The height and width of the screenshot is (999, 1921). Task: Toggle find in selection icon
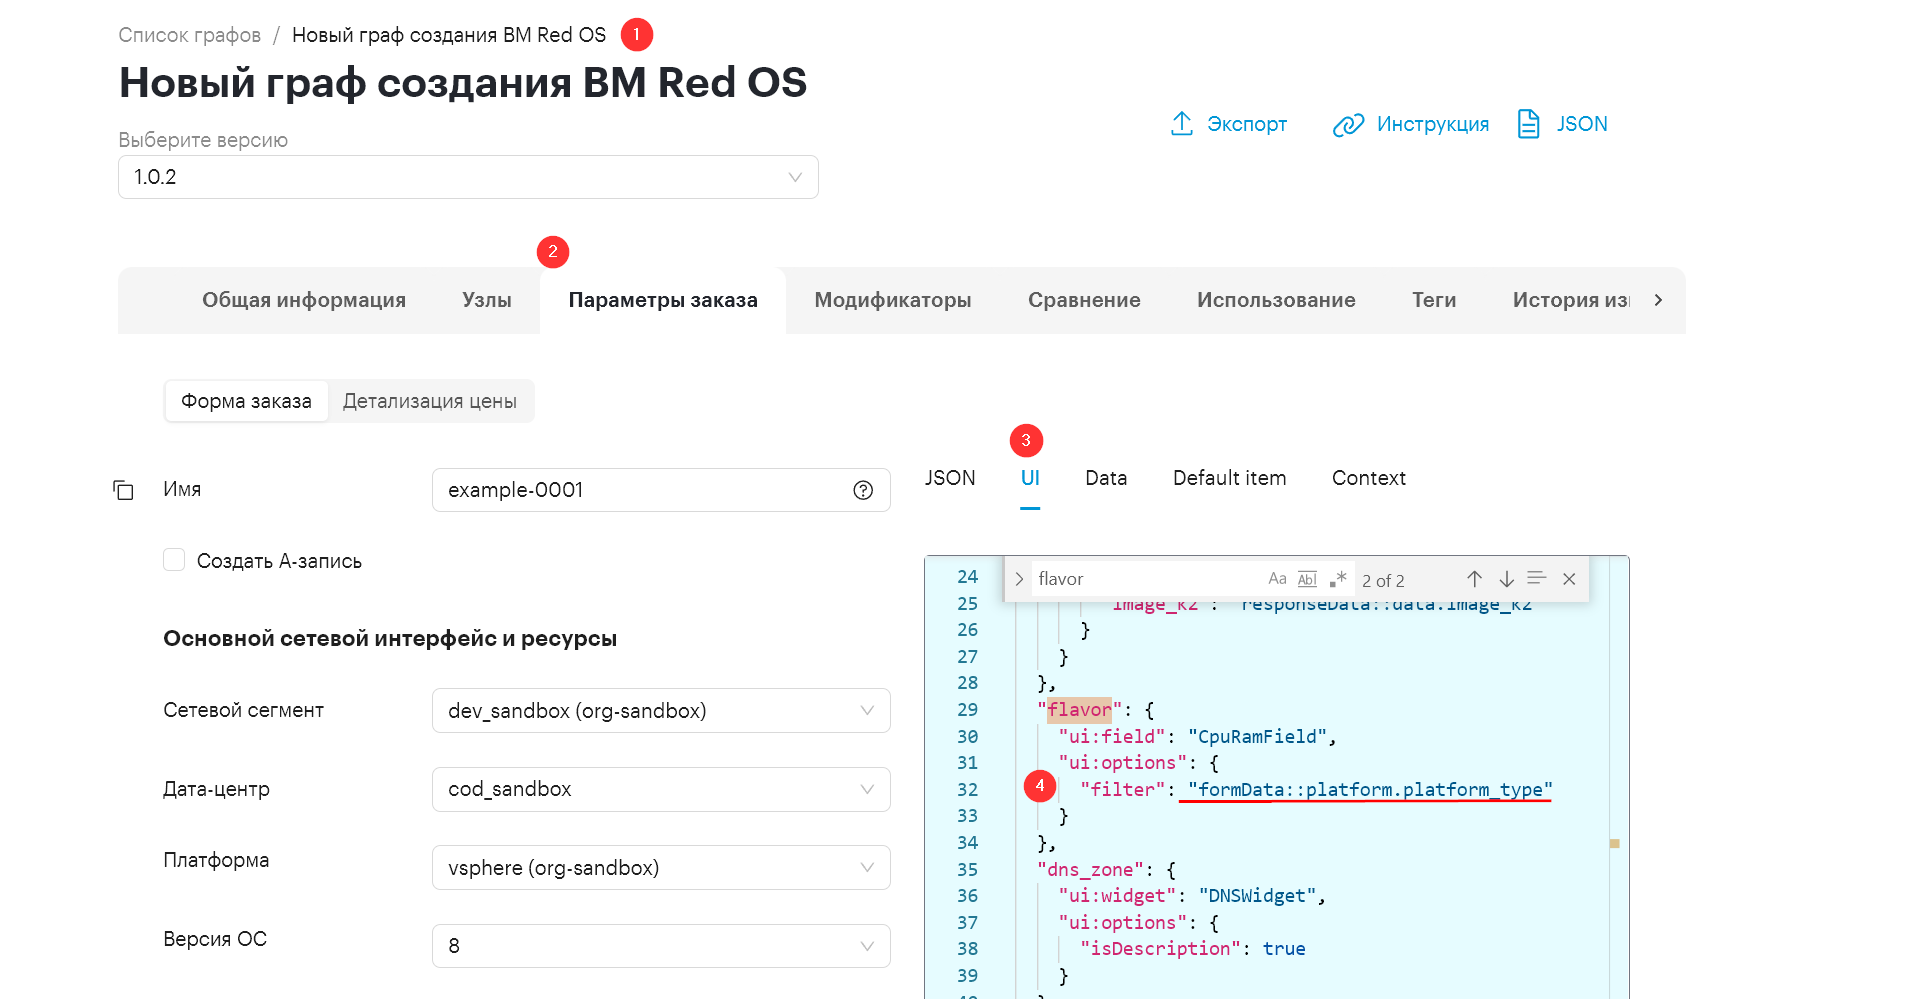[x=1537, y=578]
